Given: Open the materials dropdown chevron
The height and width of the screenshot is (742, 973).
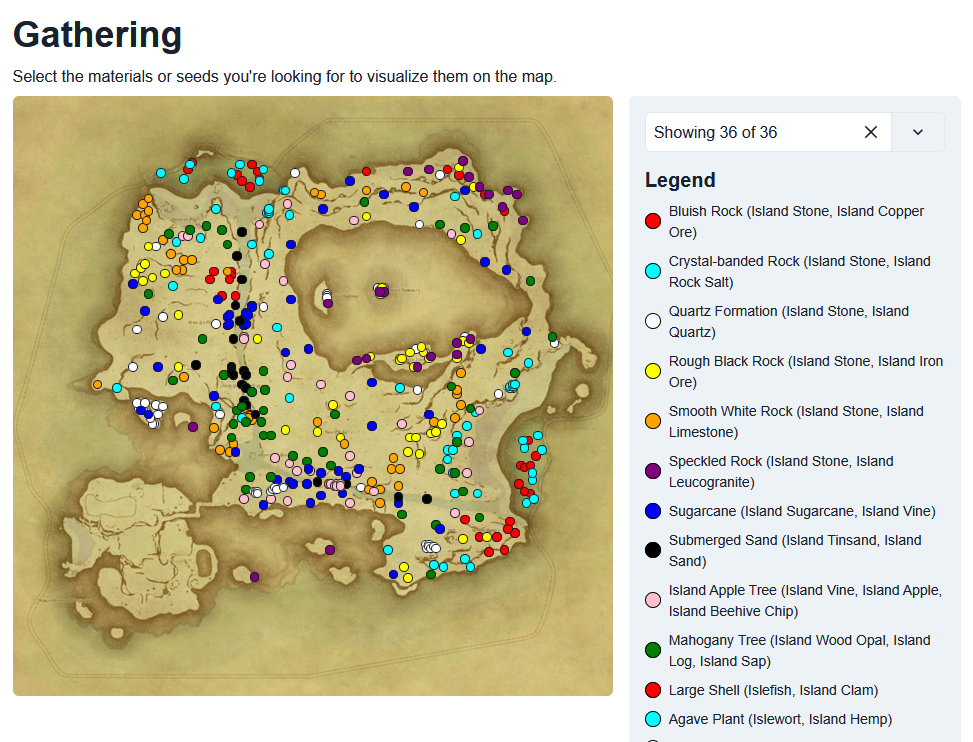Looking at the screenshot, I should pos(918,132).
